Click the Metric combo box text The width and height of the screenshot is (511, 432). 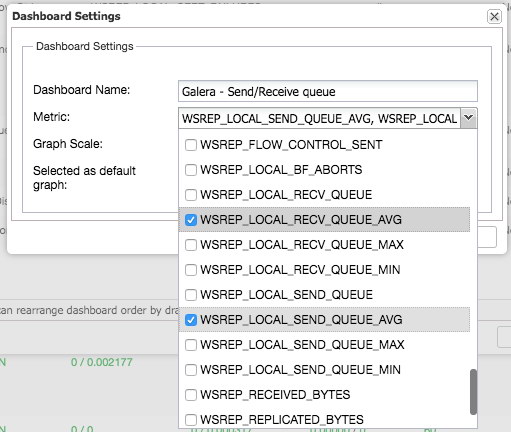[x=320, y=118]
